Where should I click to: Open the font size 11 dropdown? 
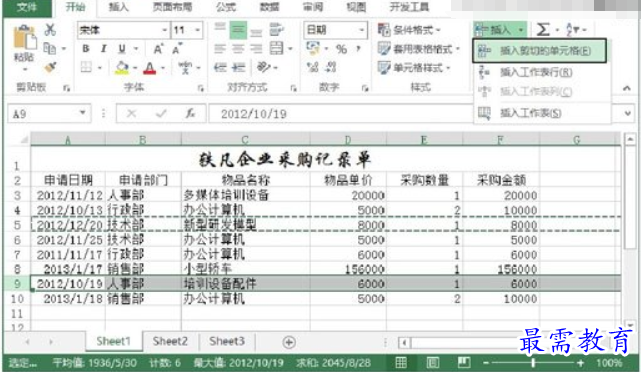tap(197, 30)
